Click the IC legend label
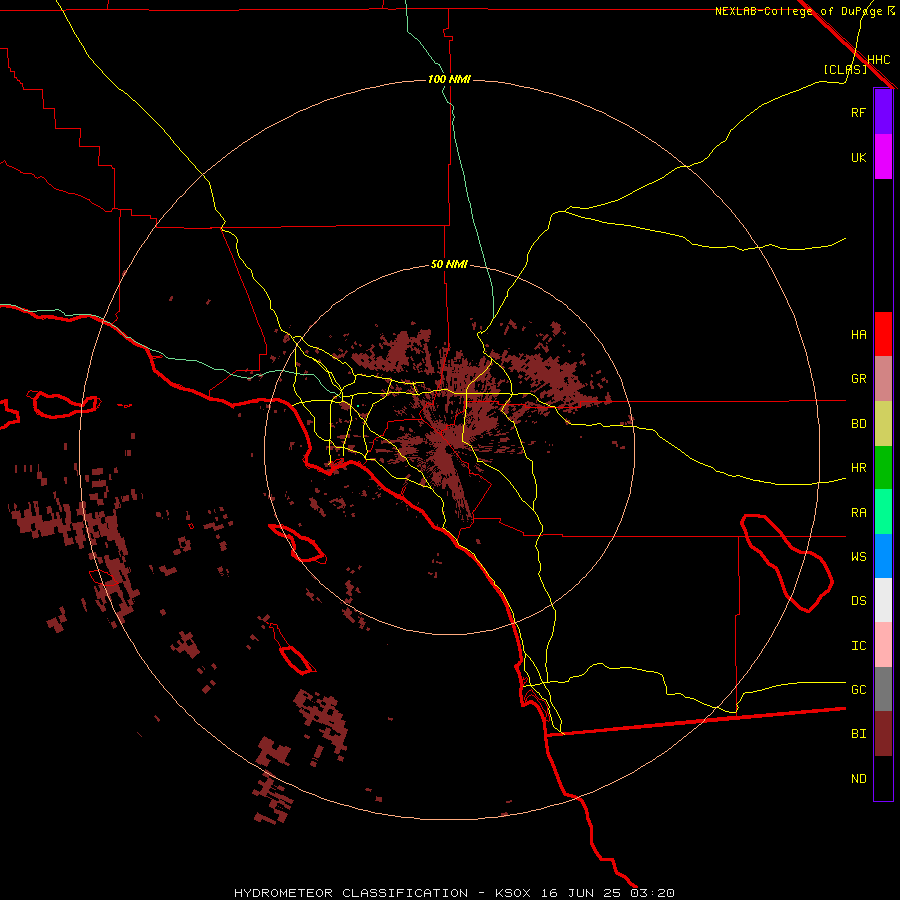900x900 pixels. tap(859, 646)
